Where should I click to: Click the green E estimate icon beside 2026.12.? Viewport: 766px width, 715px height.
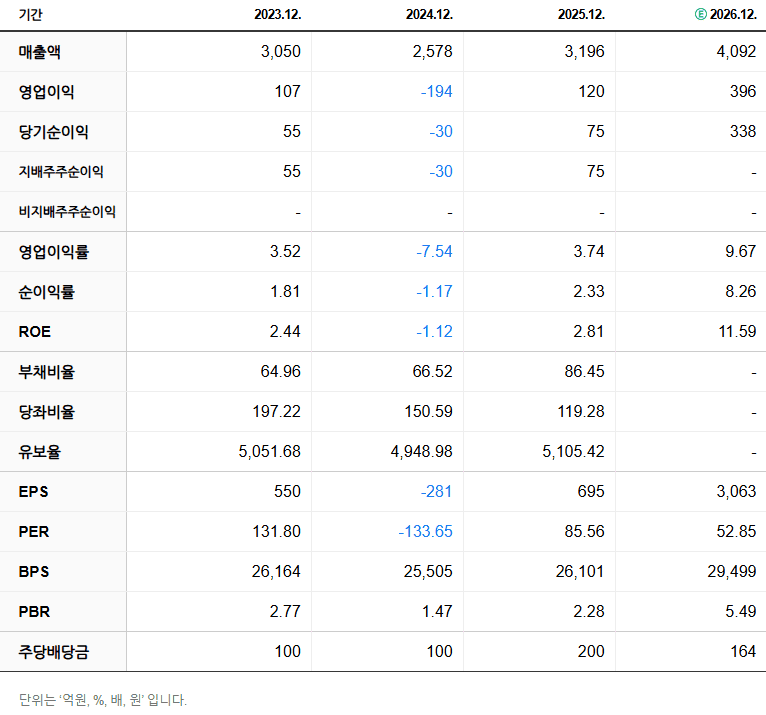[x=701, y=14]
